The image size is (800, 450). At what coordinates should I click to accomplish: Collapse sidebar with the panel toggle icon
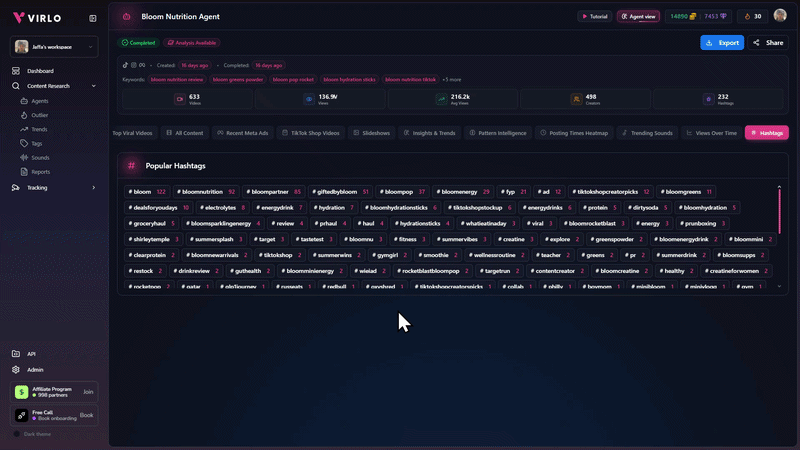tap(93, 18)
